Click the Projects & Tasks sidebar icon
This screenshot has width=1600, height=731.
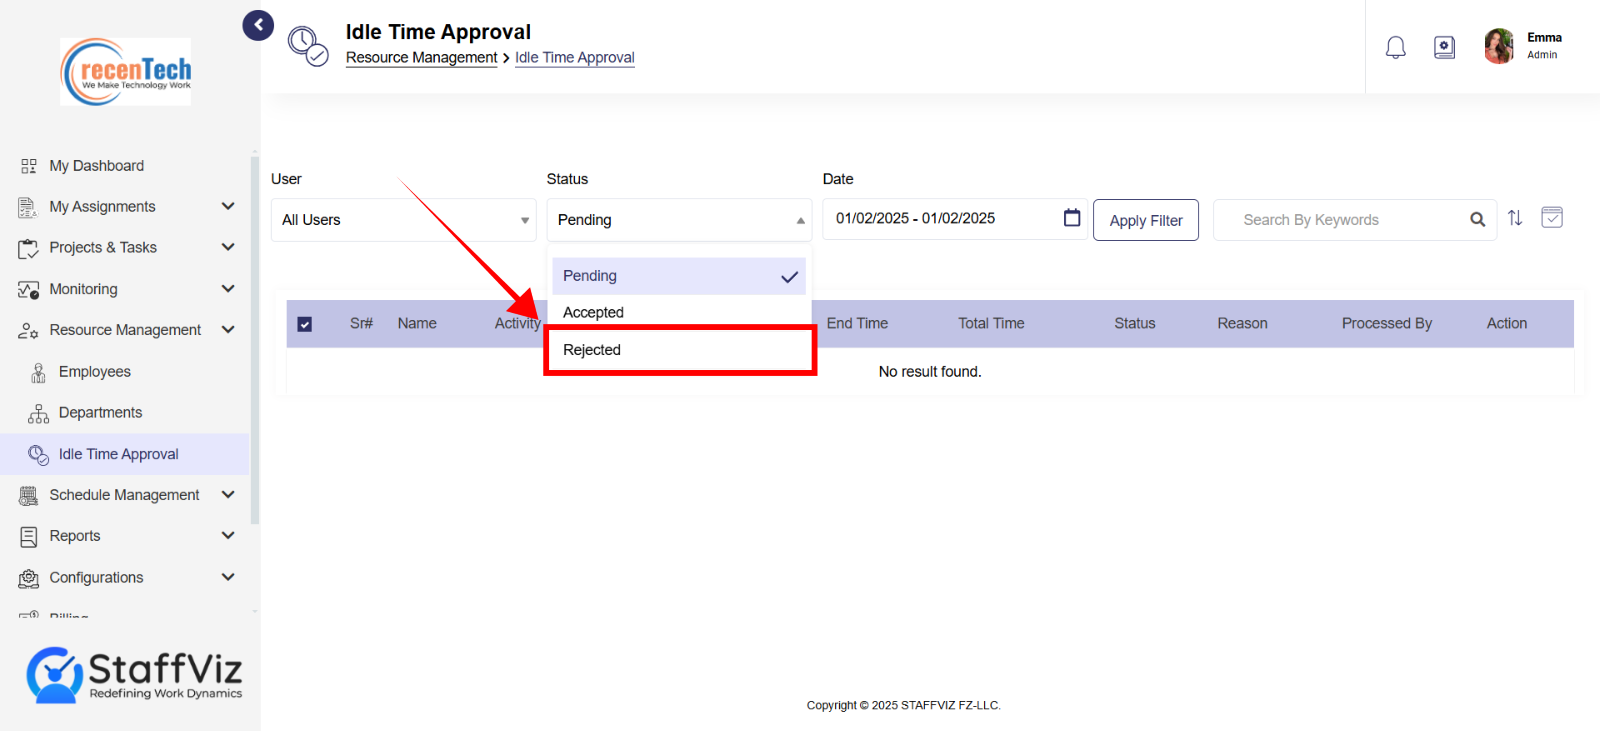coord(28,248)
